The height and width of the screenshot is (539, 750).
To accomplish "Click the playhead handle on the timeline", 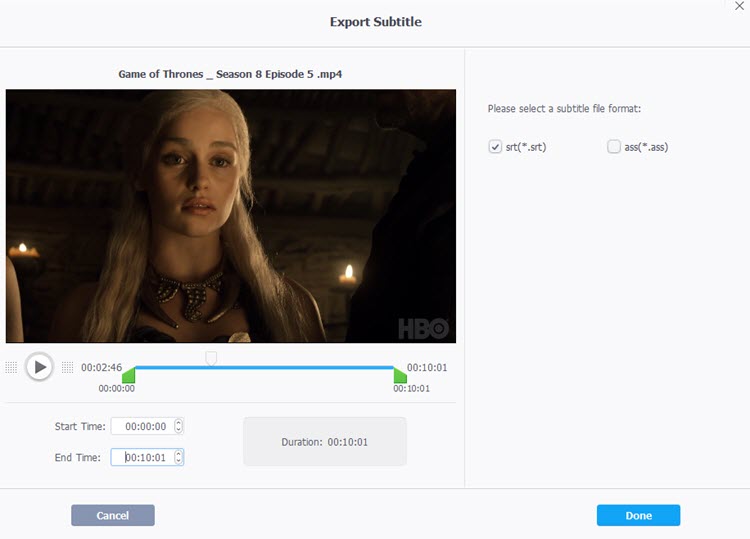I will pyautogui.click(x=211, y=358).
